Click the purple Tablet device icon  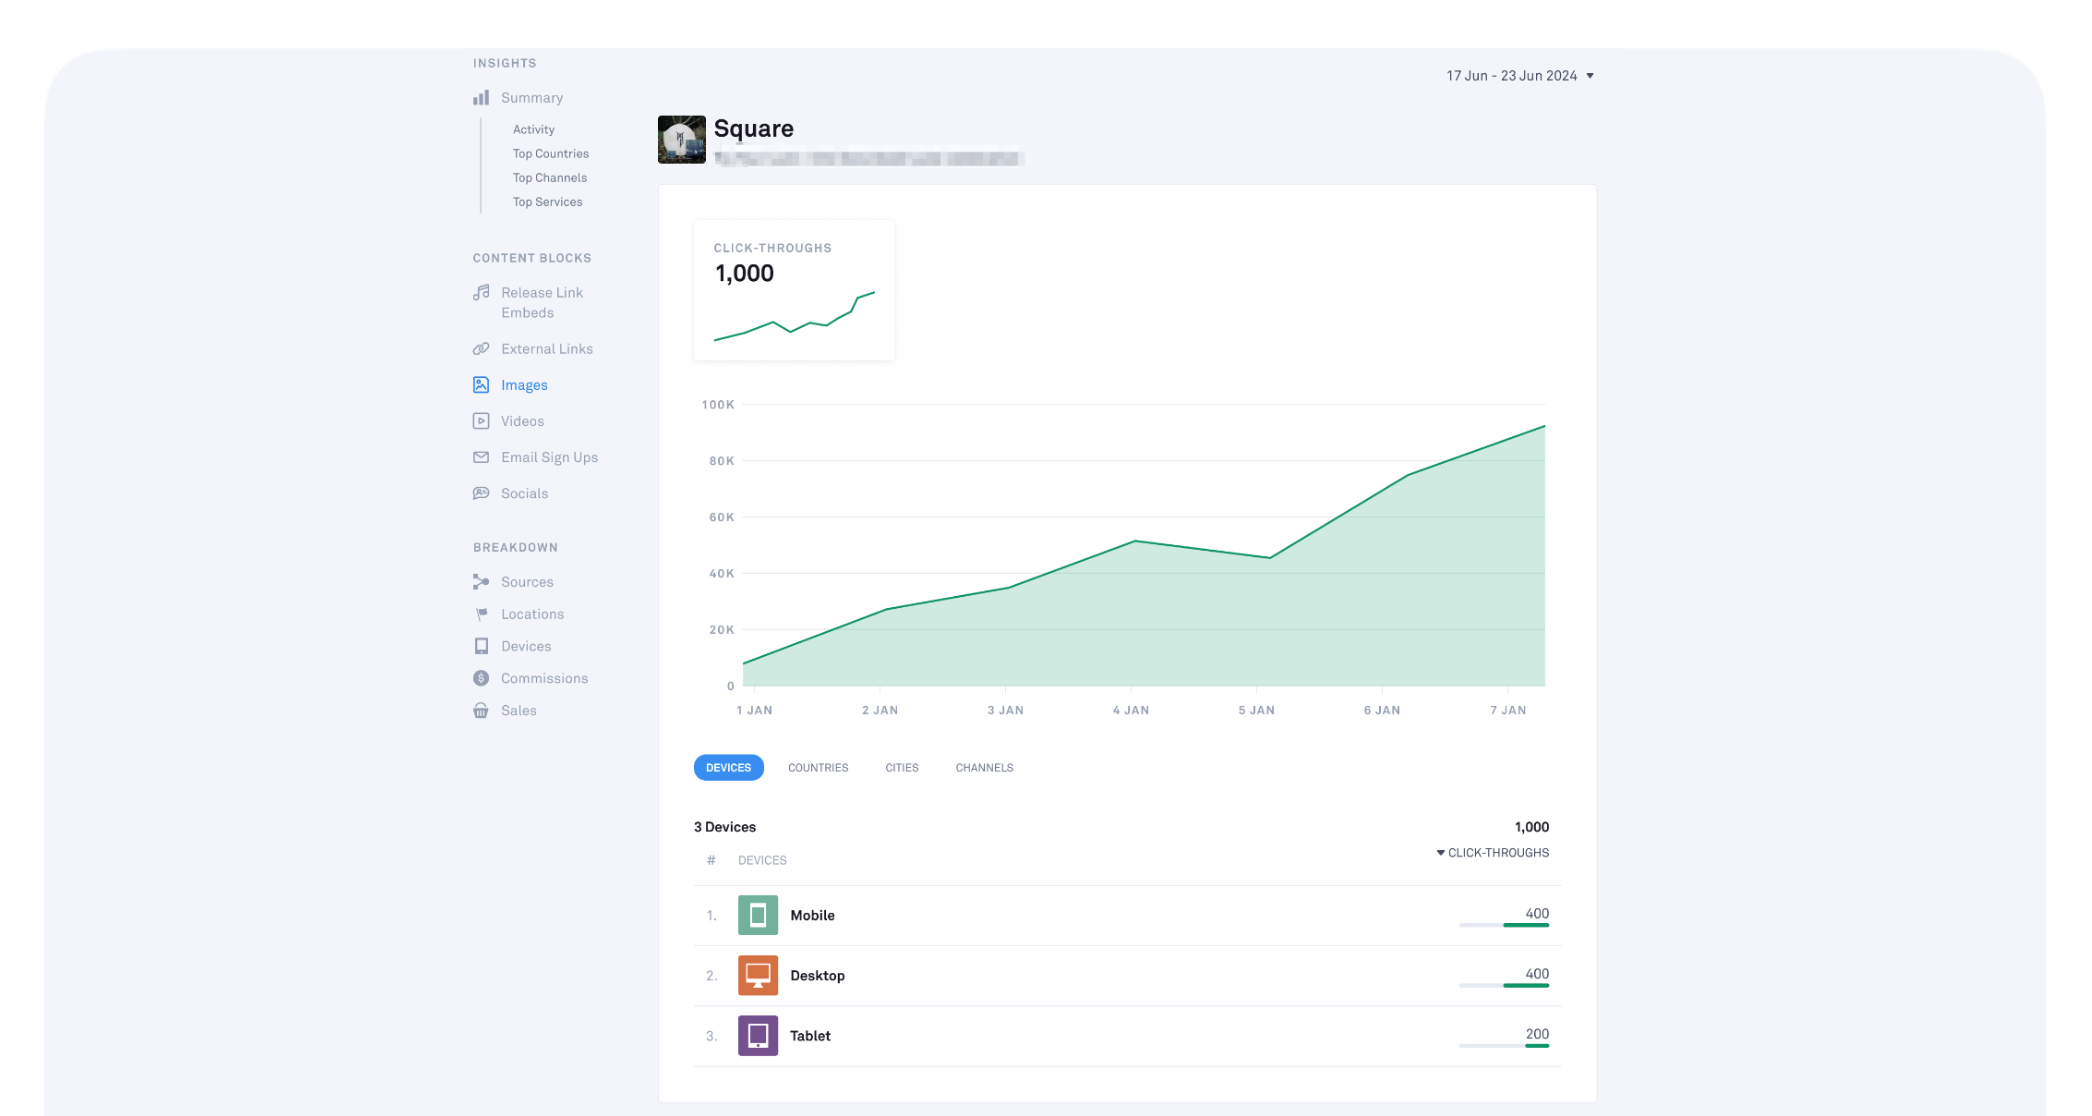(757, 1035)
